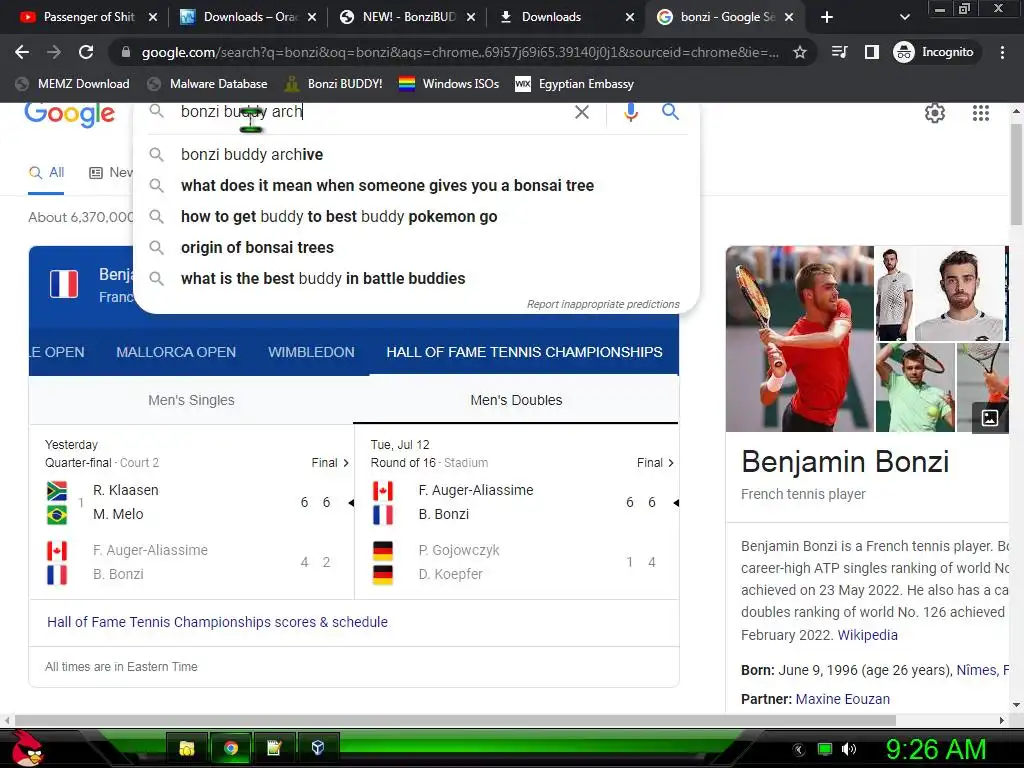Open Egyptian Embassy bookmark
This screenshot has height=768, width=1024.
point(574,84)
